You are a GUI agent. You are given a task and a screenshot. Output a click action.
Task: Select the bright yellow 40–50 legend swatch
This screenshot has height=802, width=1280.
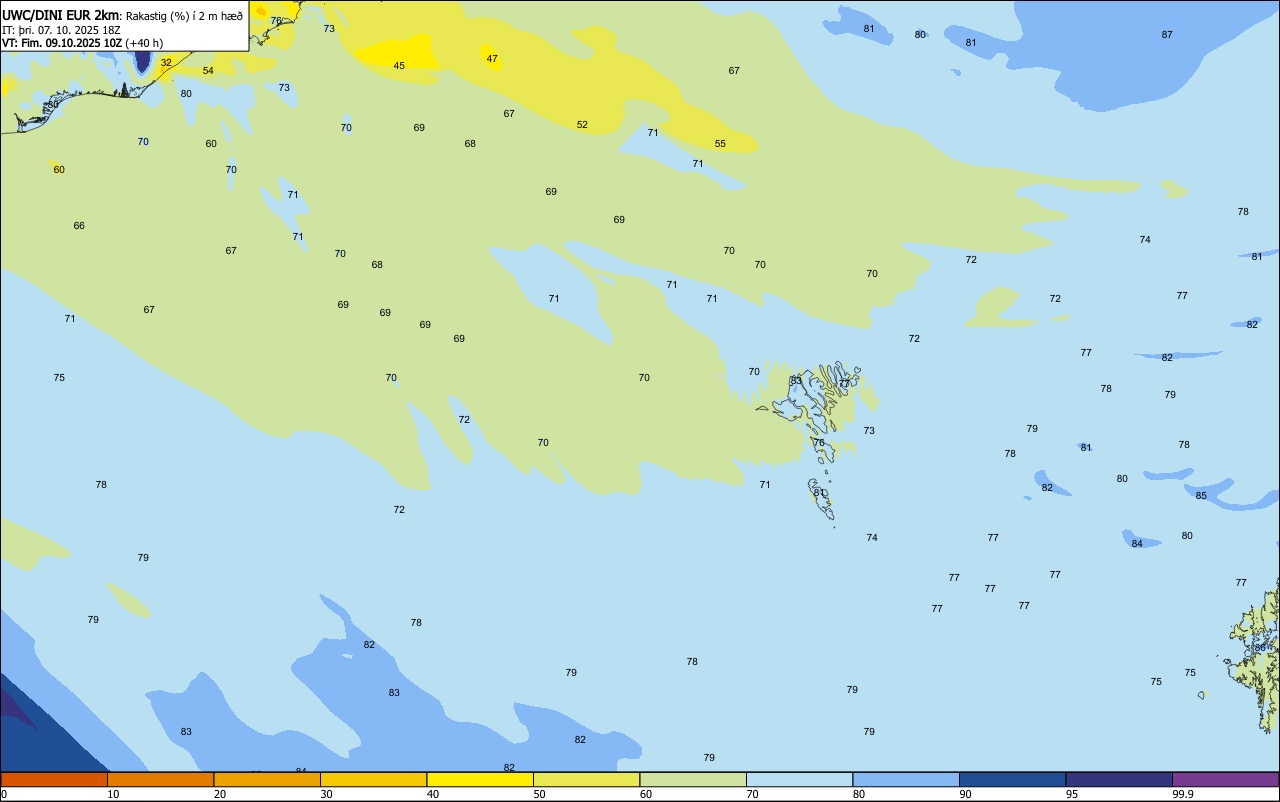[x=480, y=779]
